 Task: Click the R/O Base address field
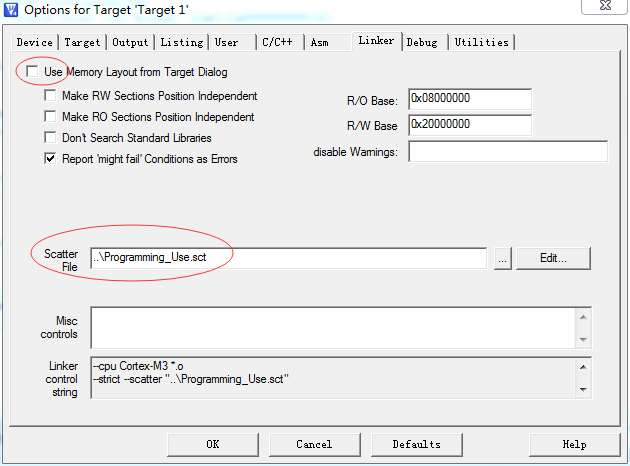point(470,99)
